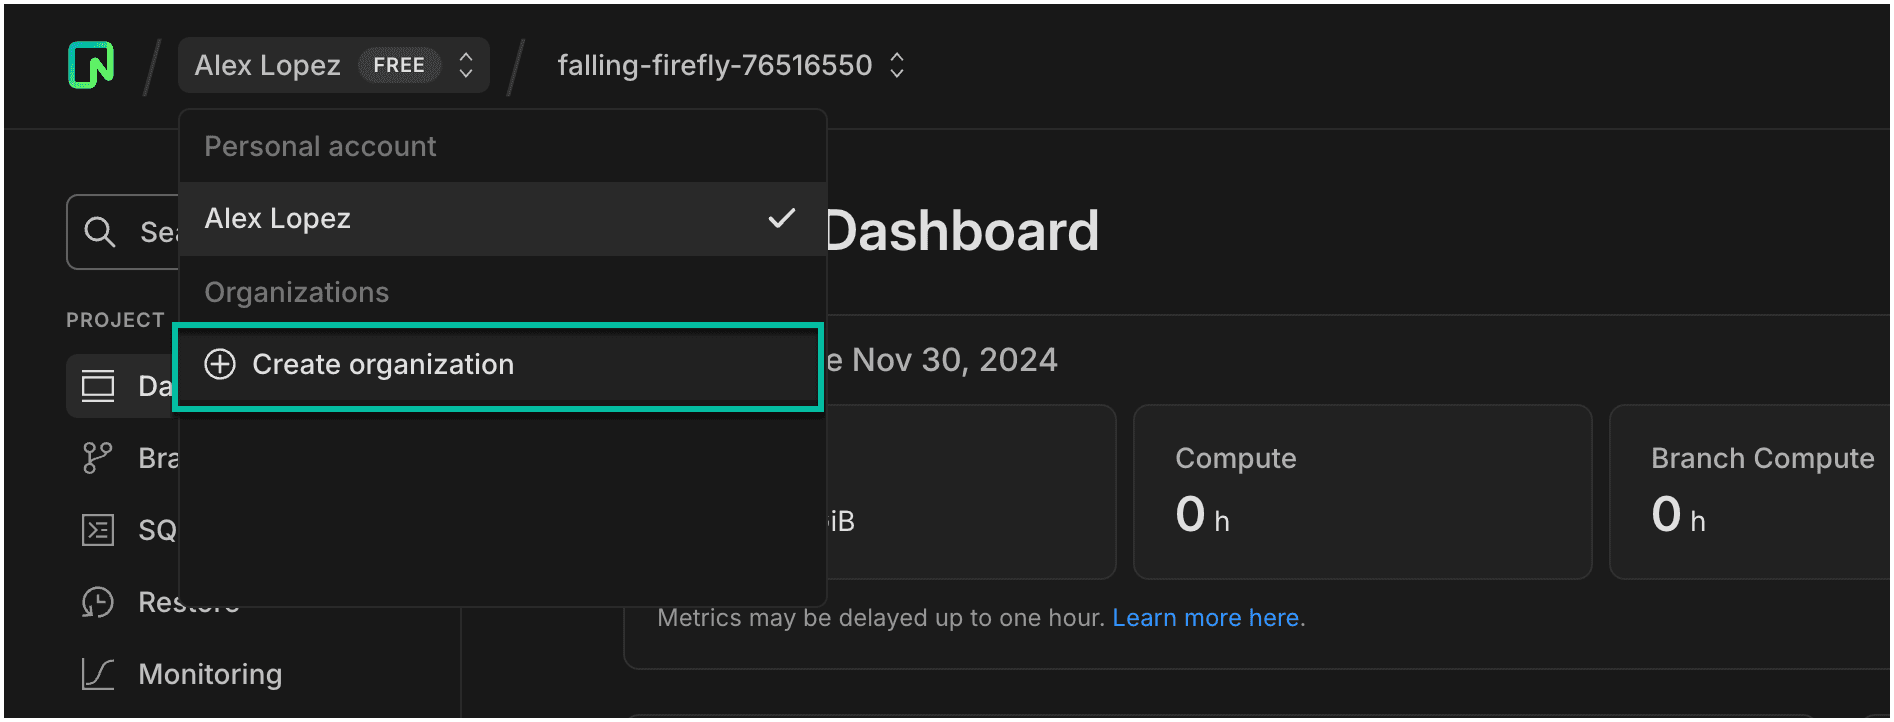
Task: Click the Restore clock icon
Action: click(98, 602)
